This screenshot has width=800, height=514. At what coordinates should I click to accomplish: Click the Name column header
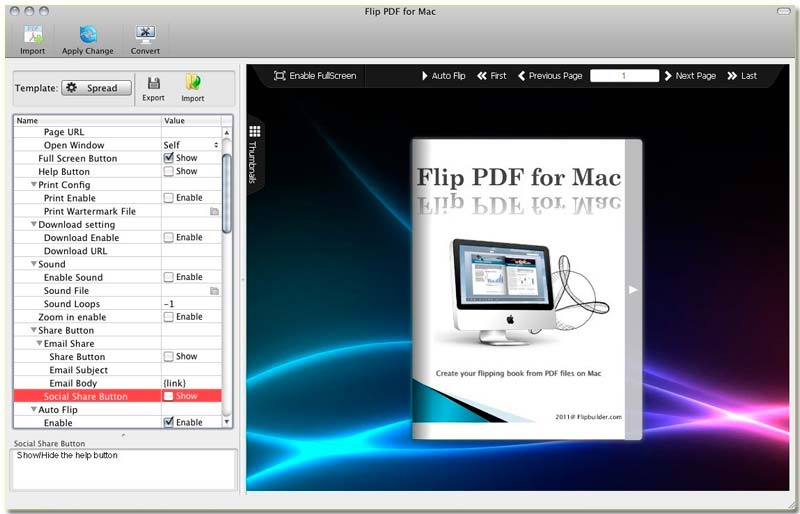[87, 120]
